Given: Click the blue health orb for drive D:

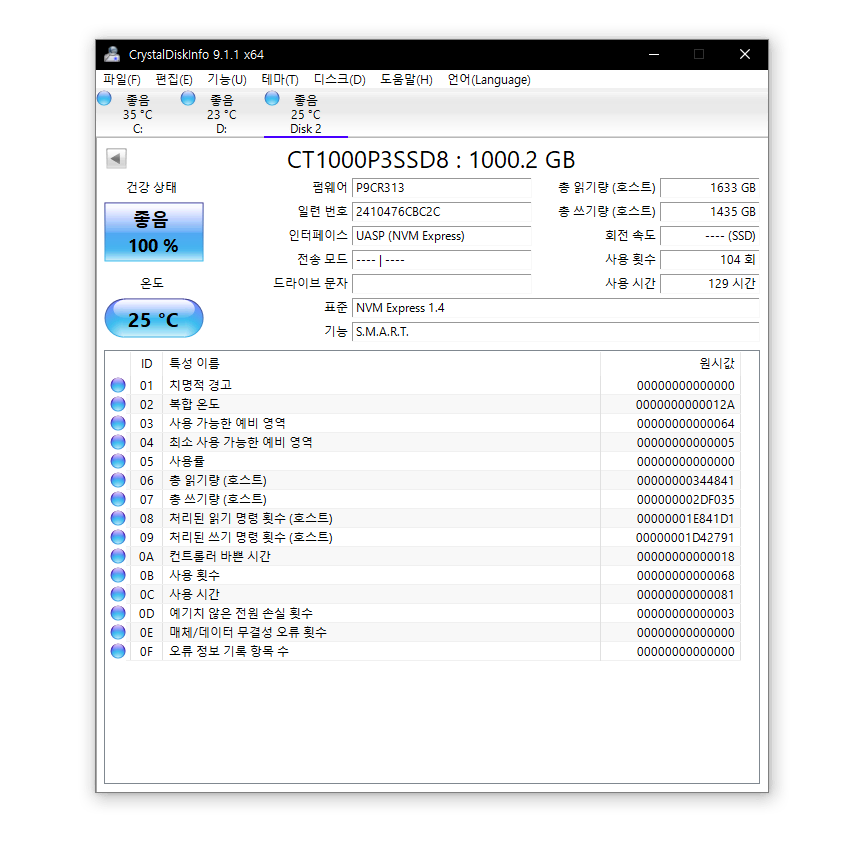Looking at the screenshot, I should (188, 99).
